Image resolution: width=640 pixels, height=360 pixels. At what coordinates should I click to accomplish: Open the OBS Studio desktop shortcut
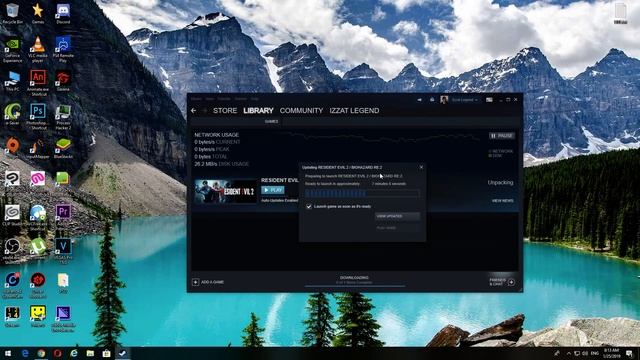click(13, 250)
